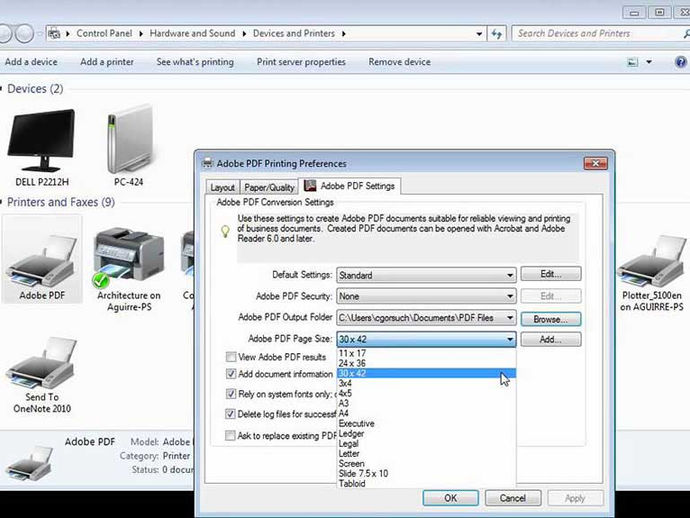Click the help question mark icon

click(680, 62)
